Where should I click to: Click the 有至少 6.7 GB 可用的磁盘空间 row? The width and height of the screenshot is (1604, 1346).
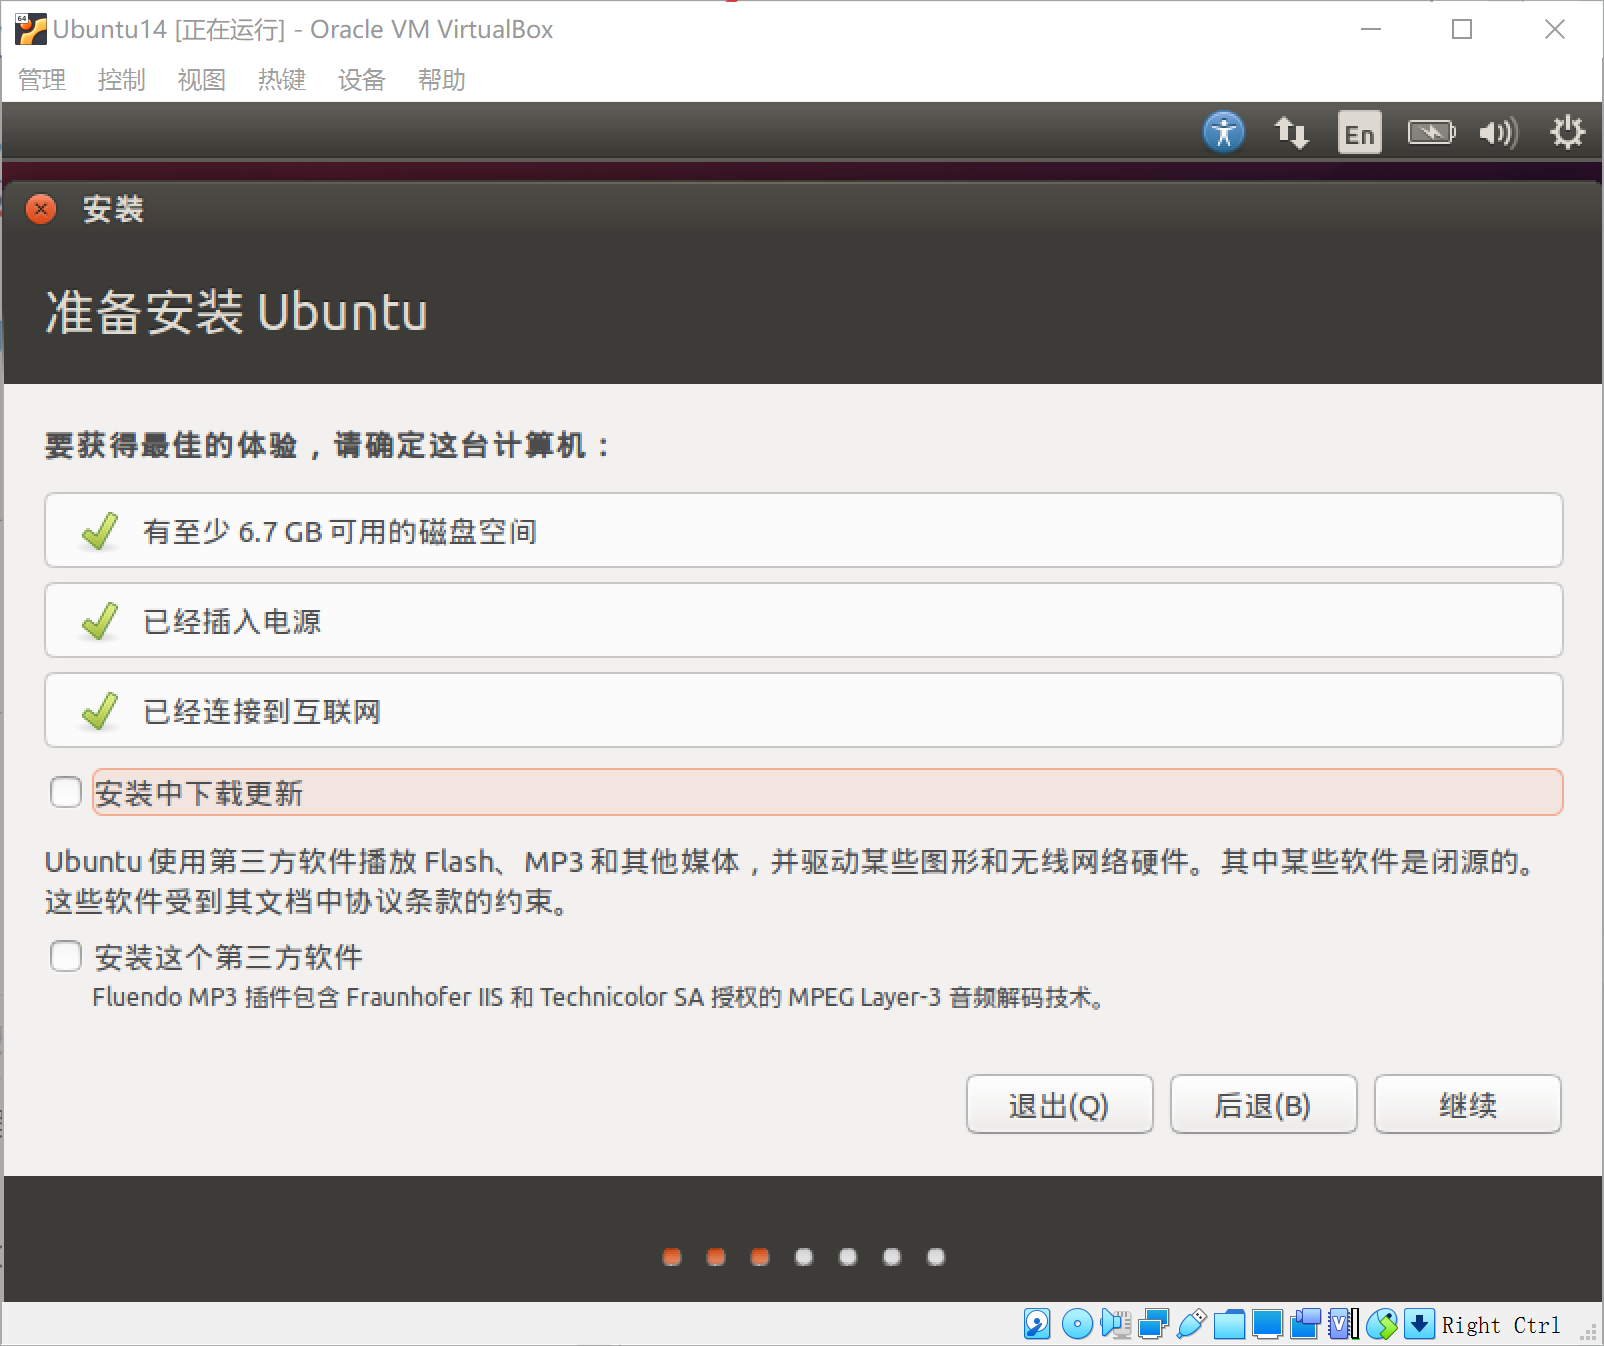[804, 530]
